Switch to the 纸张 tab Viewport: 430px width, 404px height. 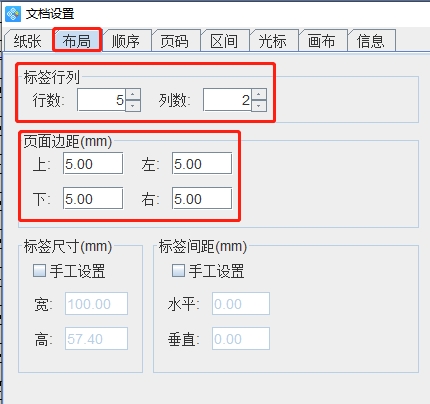[x=28, y=41]
